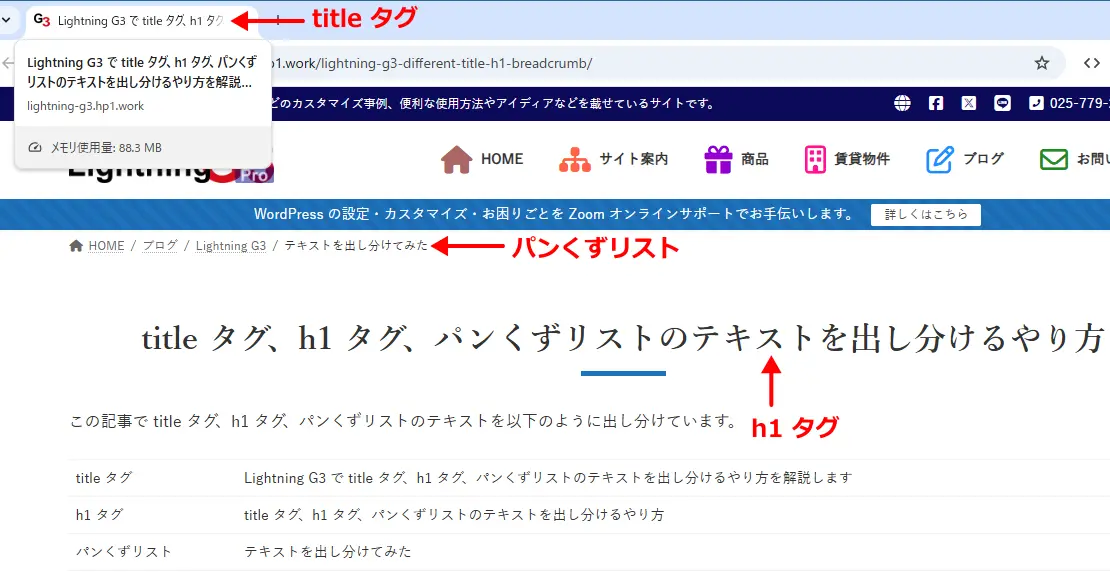Click the gift icon for 商品
Viewport: 1110px width, 575px height.
tap(718, 159)
